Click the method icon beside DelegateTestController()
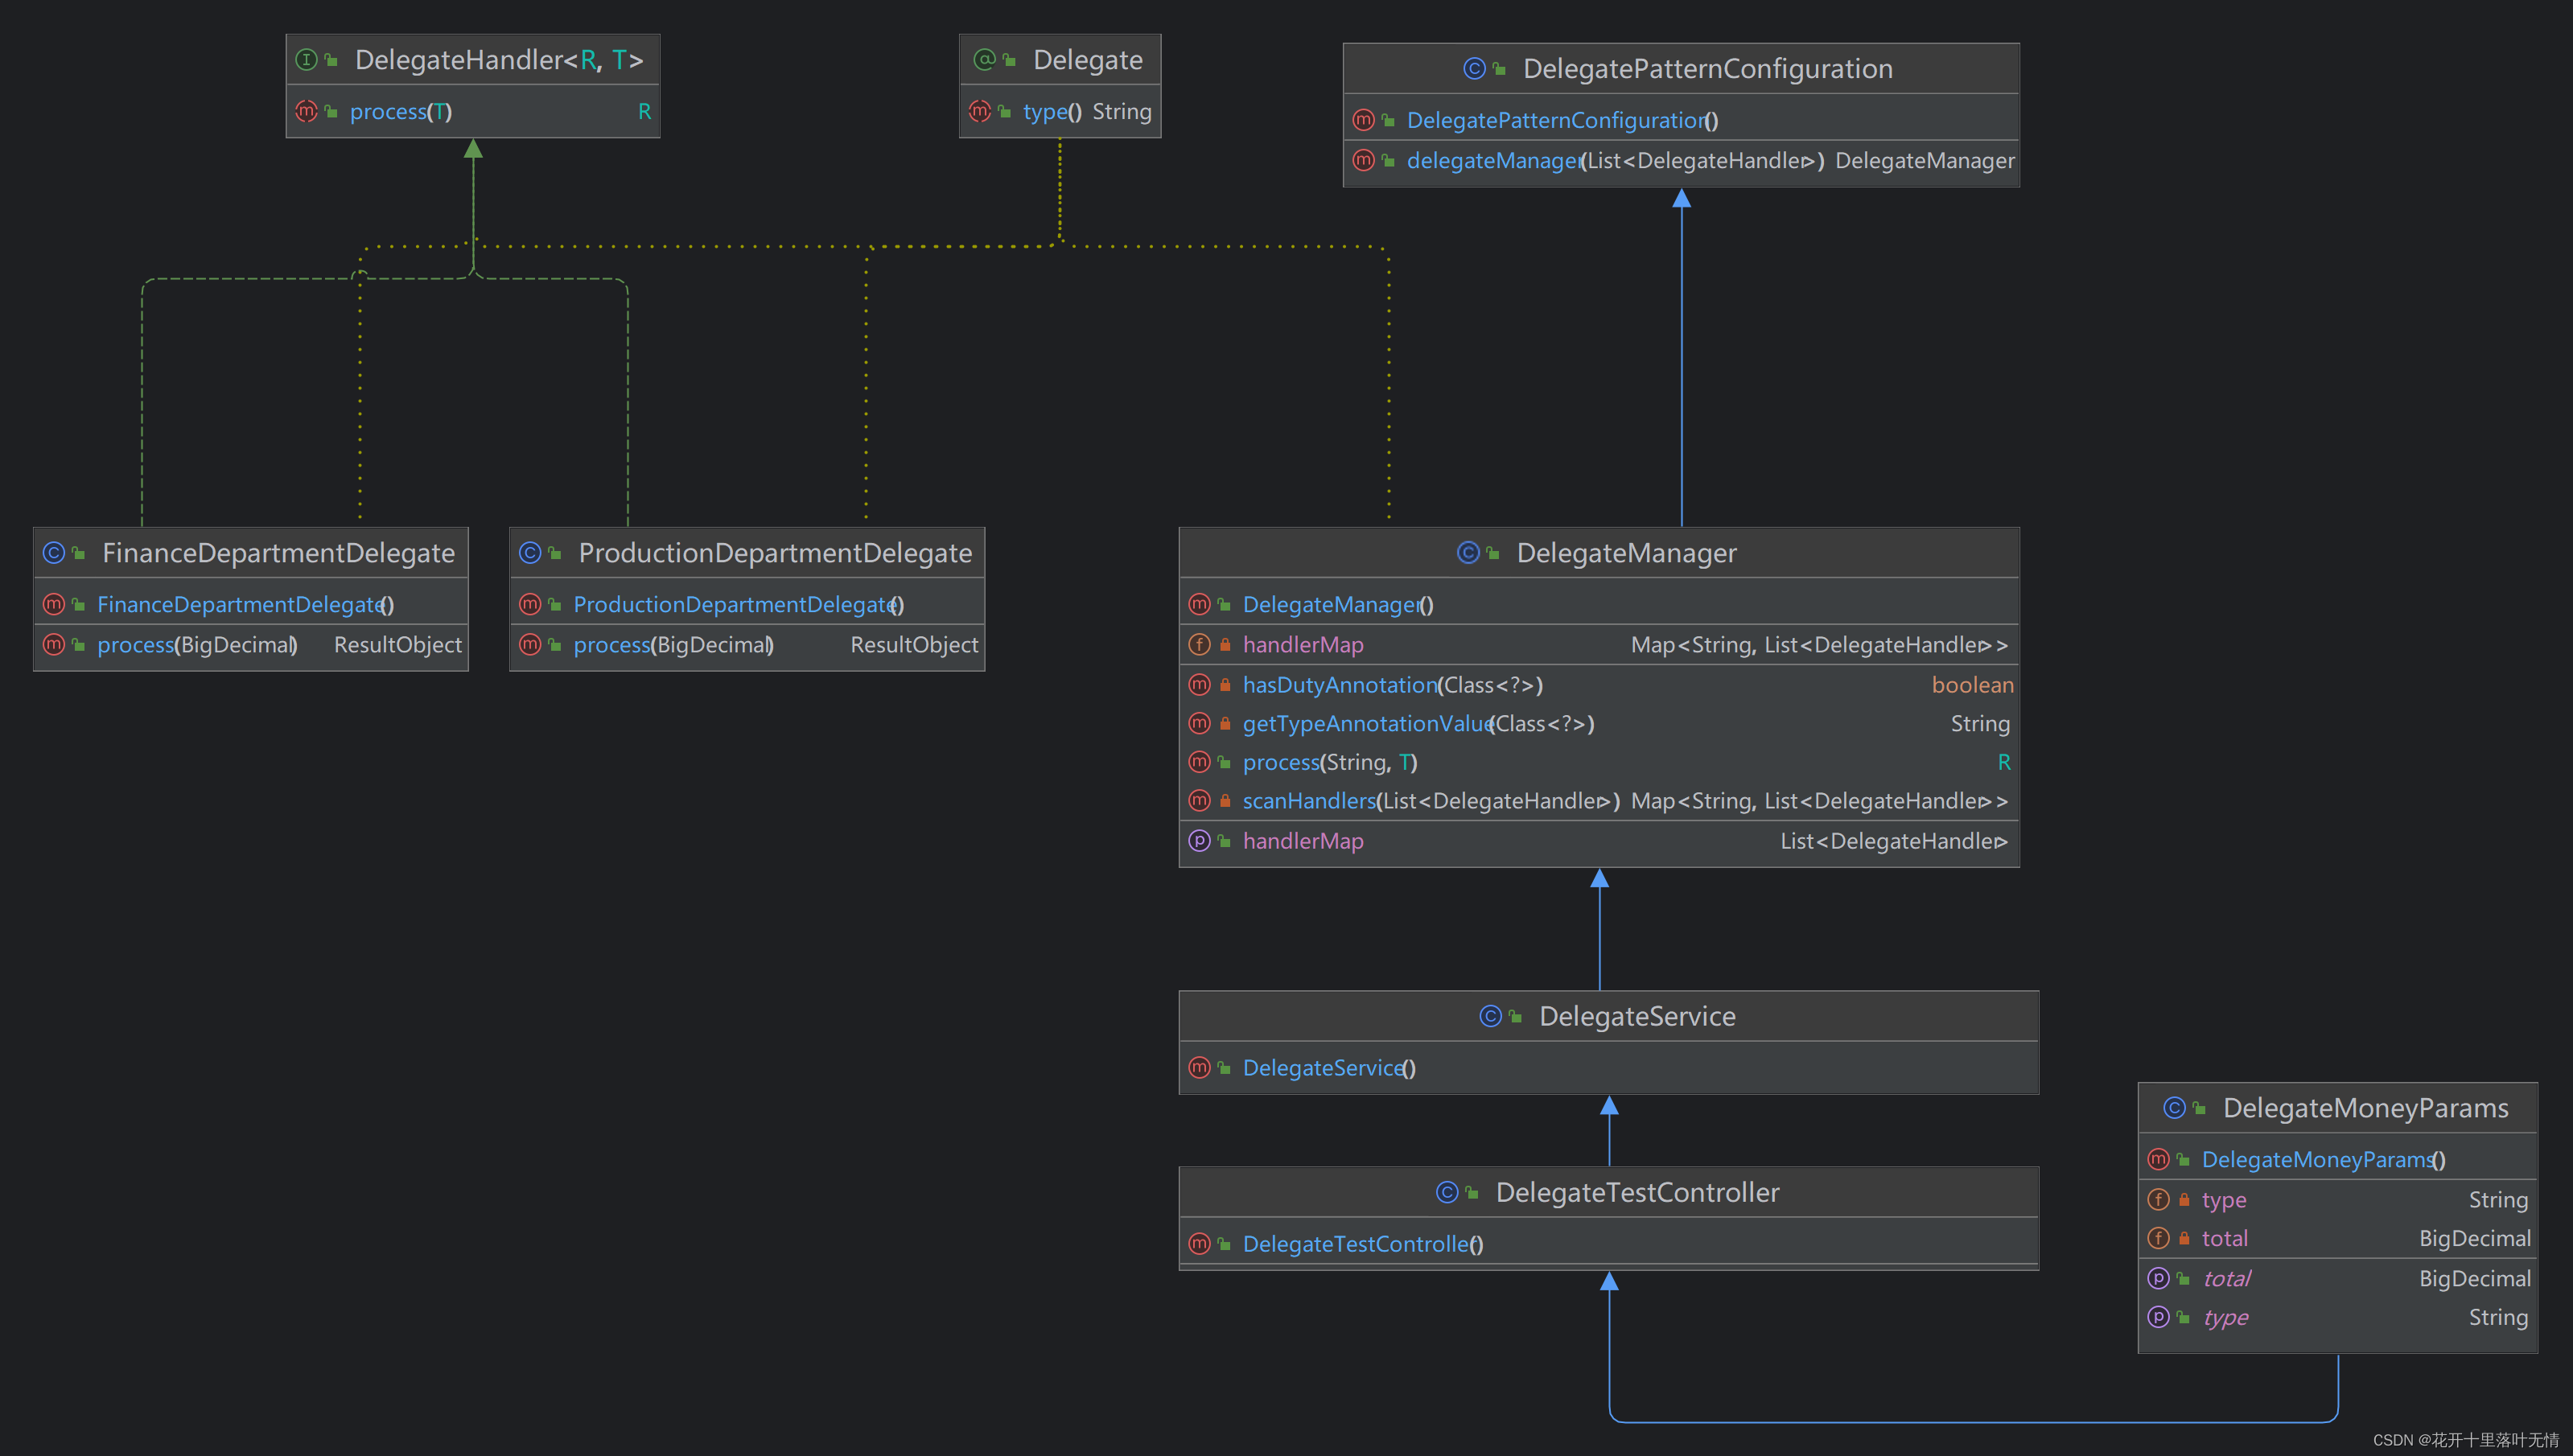 tap(1199, 1244)
